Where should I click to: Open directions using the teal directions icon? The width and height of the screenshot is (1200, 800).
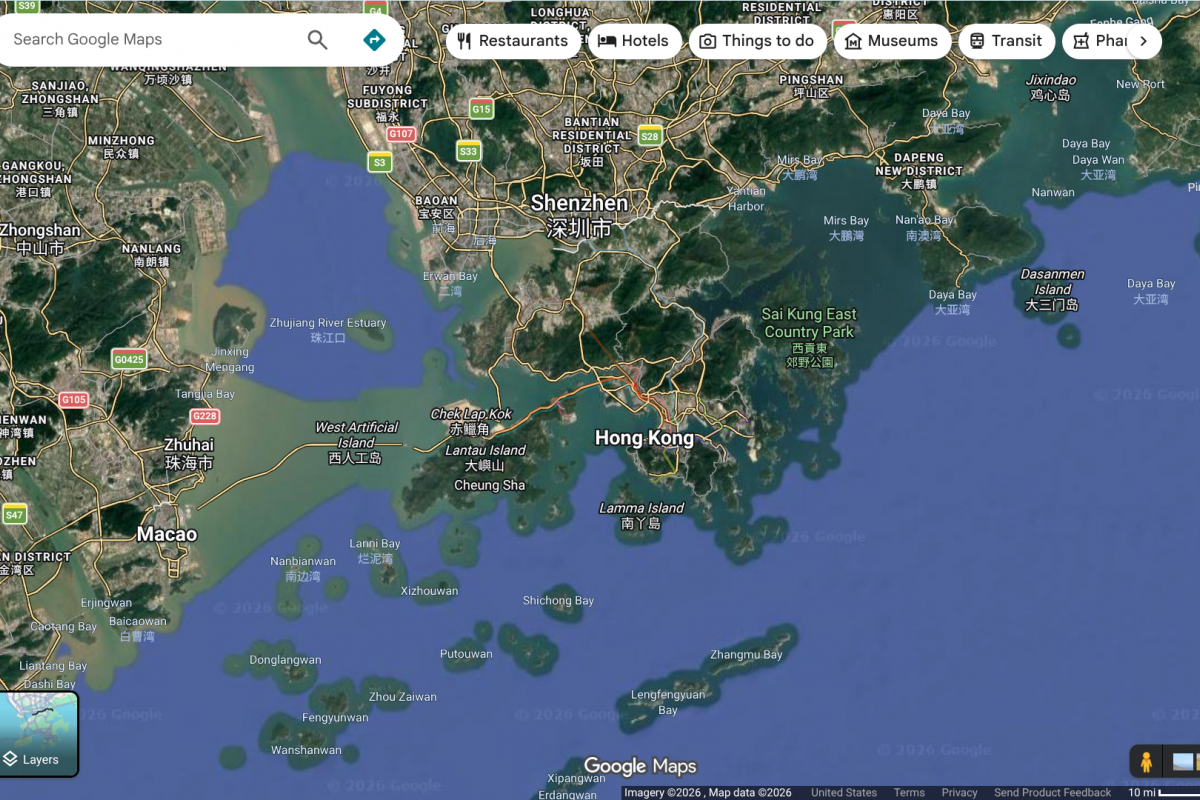pos(374,40)
